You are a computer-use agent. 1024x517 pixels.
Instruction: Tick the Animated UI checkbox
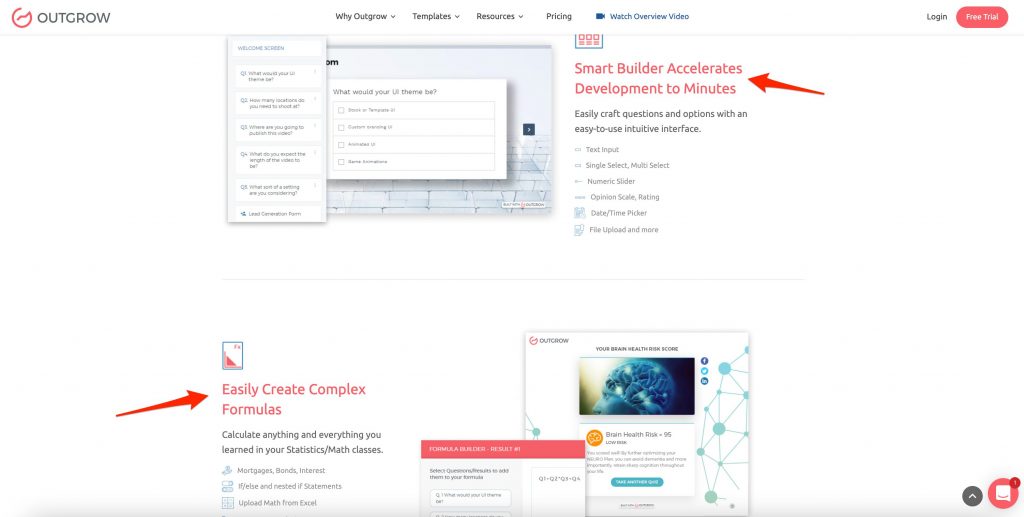[341, 144]
